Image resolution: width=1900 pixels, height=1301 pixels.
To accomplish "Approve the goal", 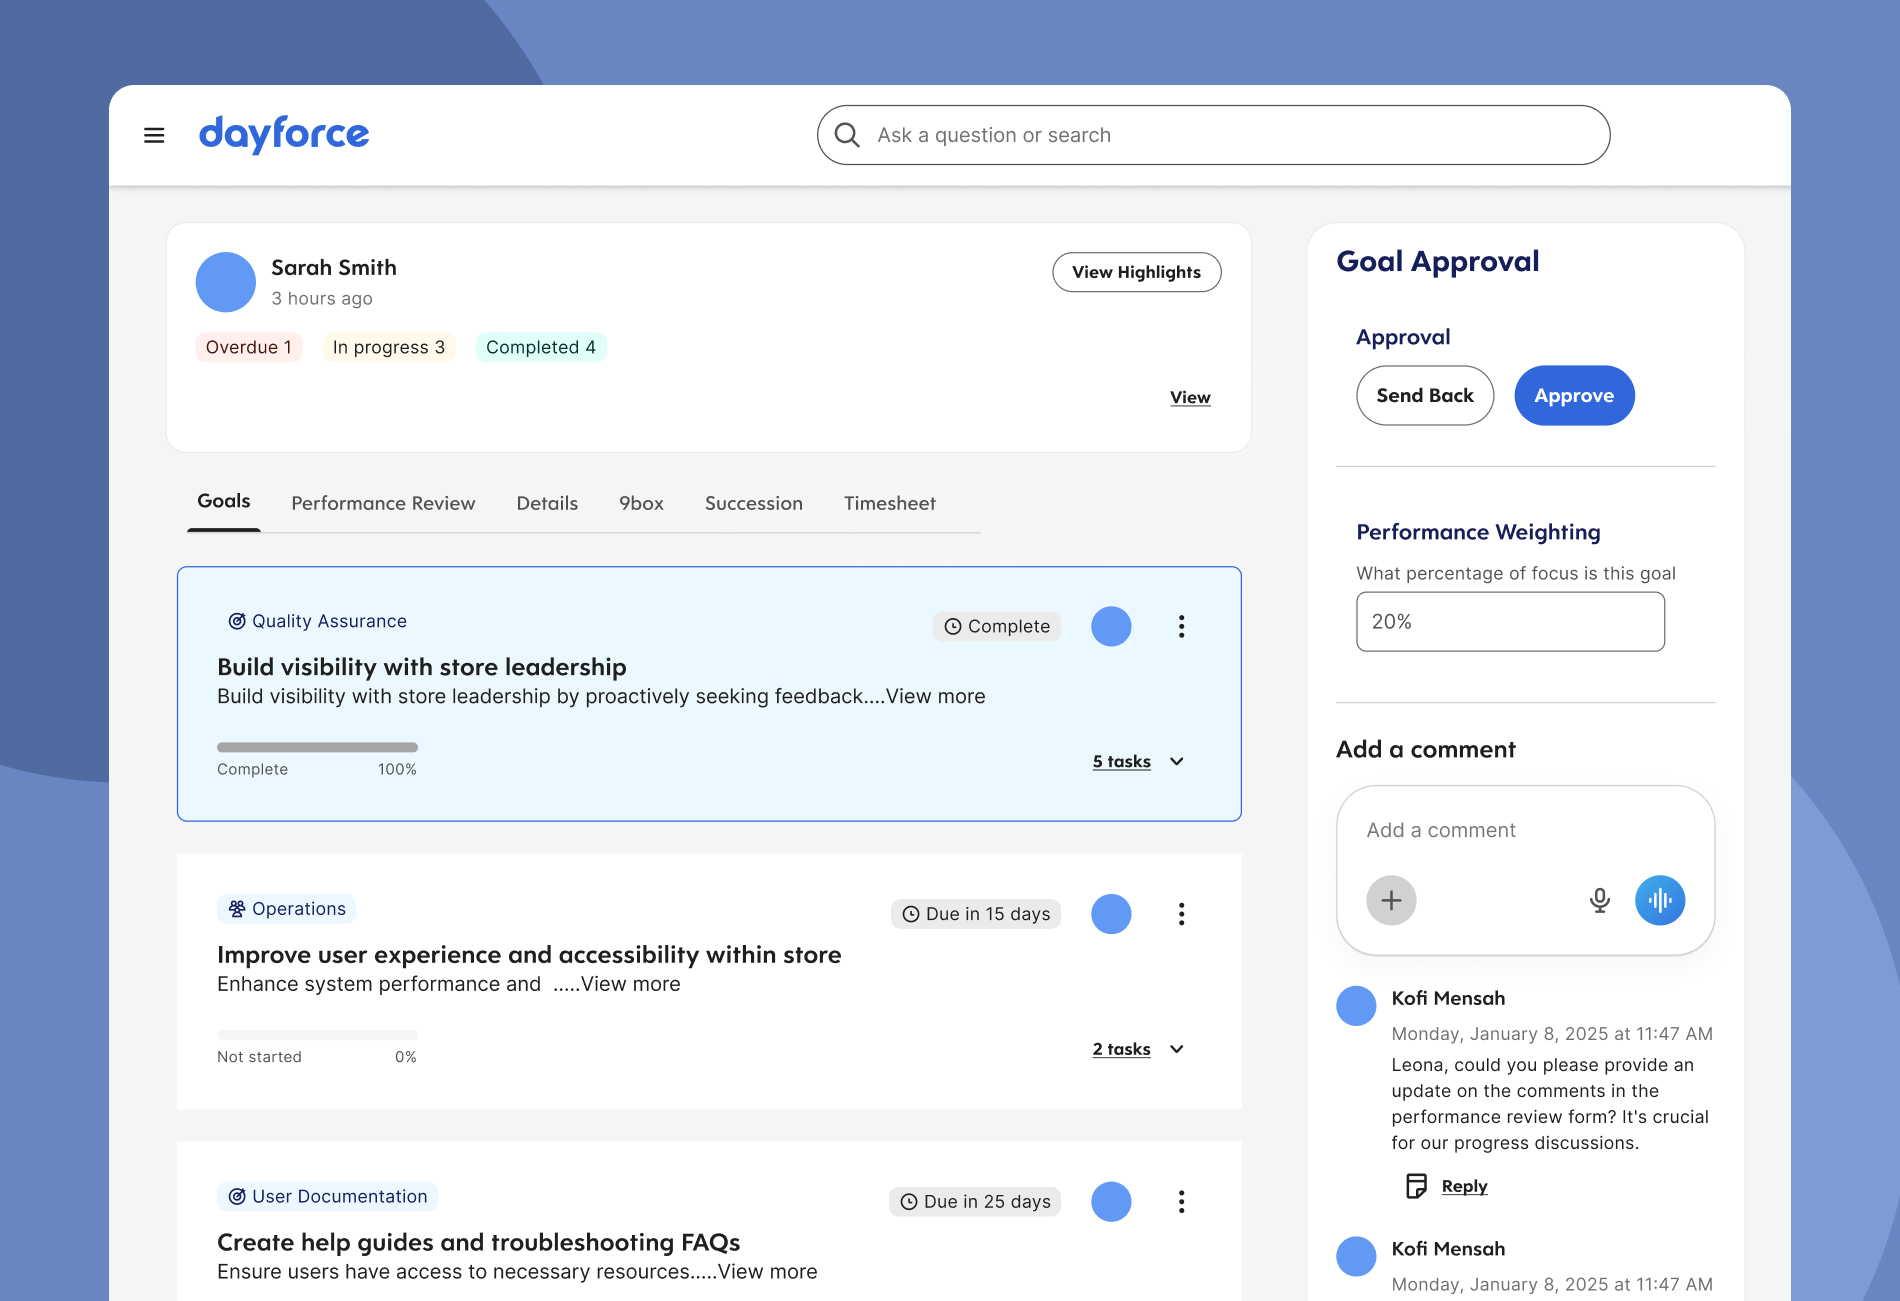I will (1574, 395).
